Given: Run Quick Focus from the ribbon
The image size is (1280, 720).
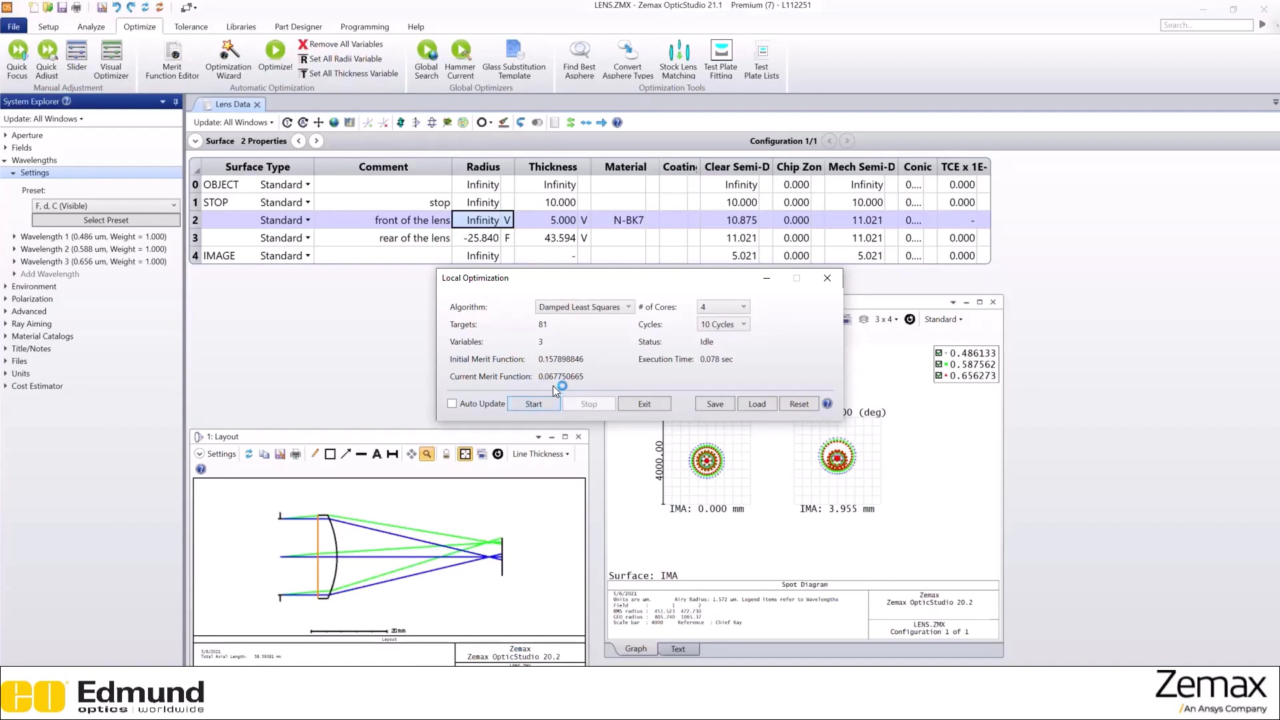Looking at the screenshot, I should [x=17, y=60].
